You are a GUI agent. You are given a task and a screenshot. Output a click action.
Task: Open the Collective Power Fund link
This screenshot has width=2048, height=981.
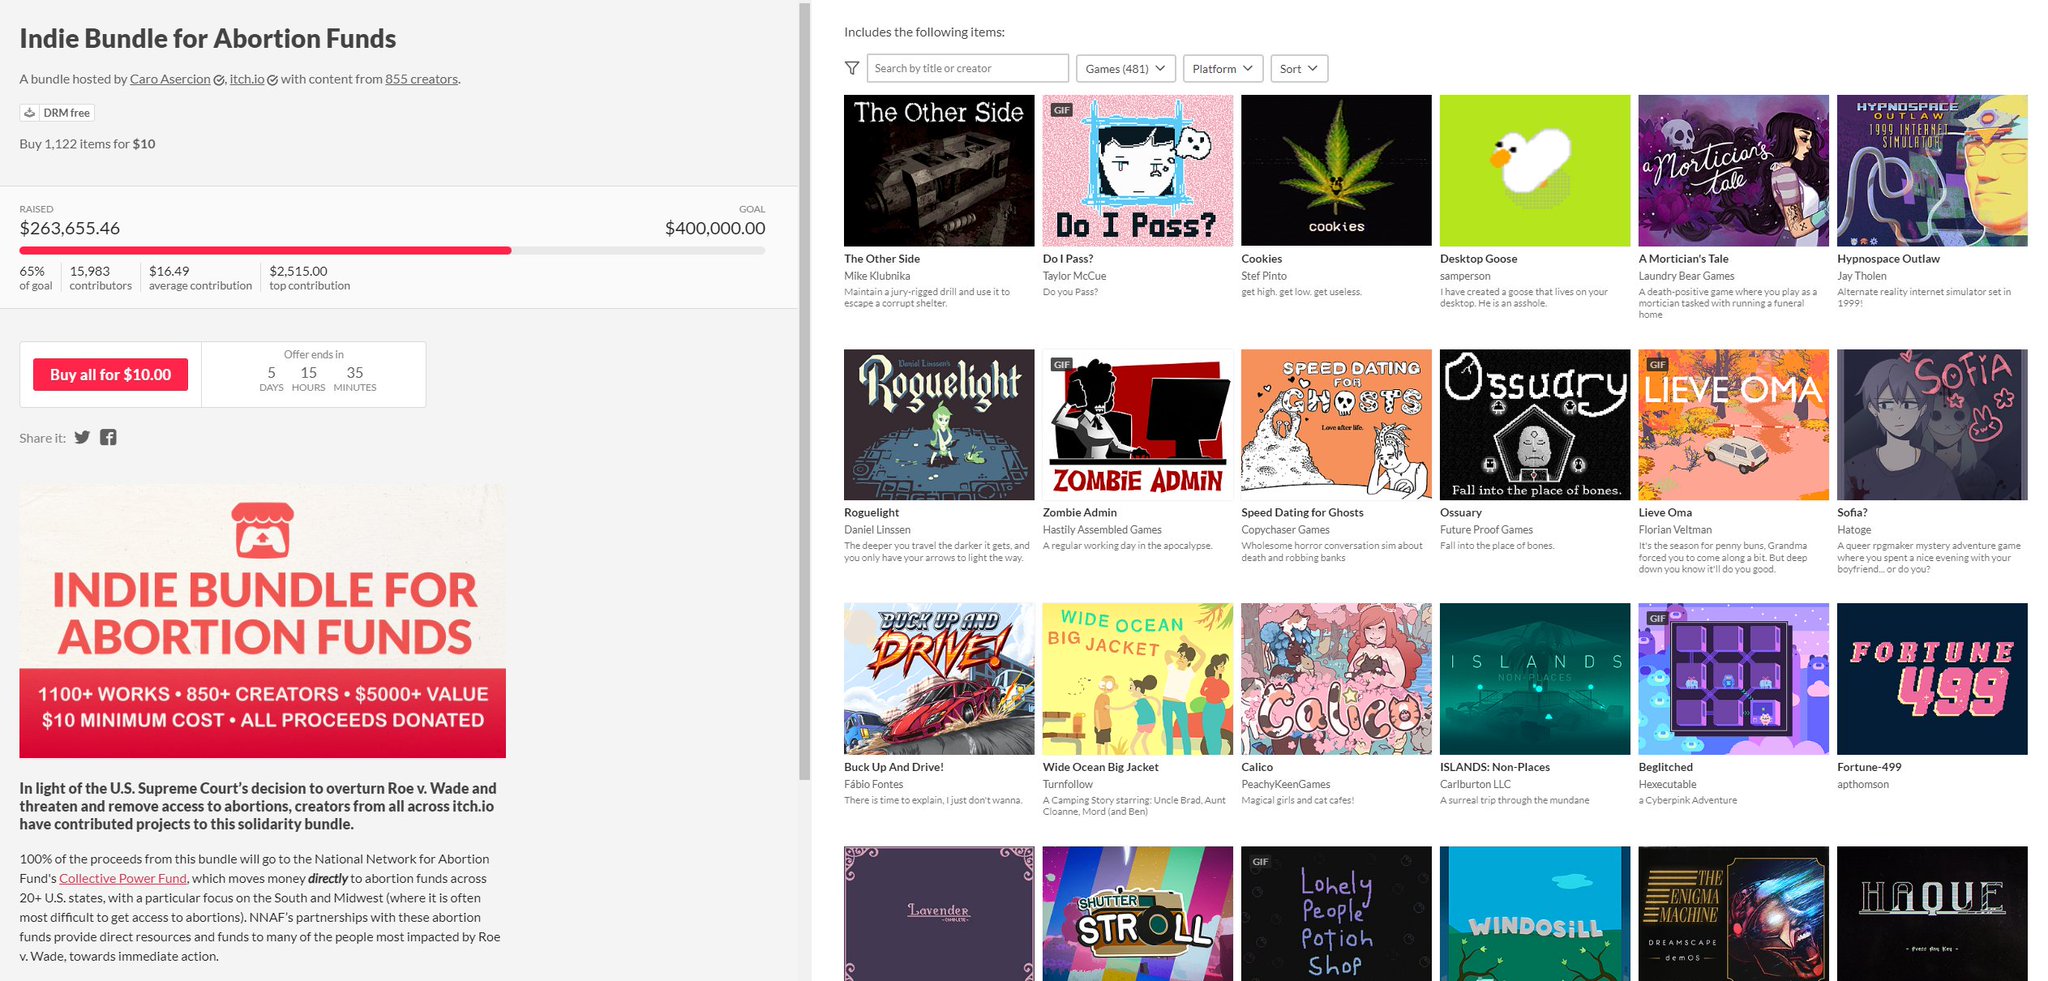coord(123,878)
